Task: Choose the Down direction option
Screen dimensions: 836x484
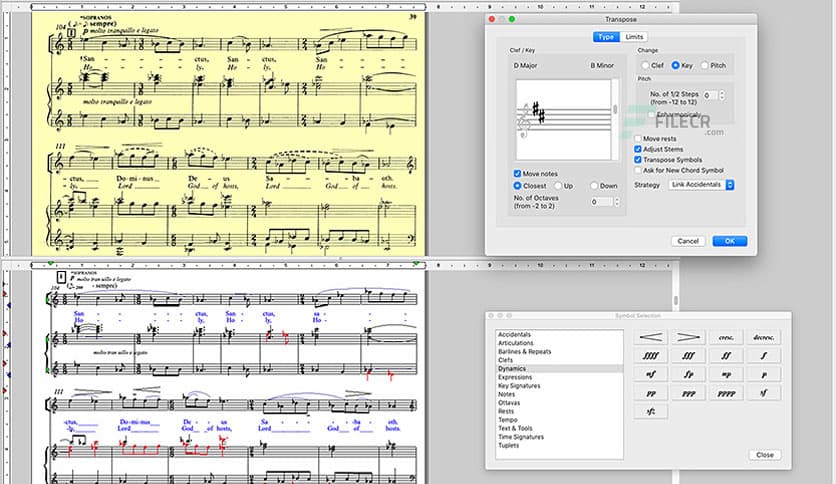Action: tap(594, 185)
